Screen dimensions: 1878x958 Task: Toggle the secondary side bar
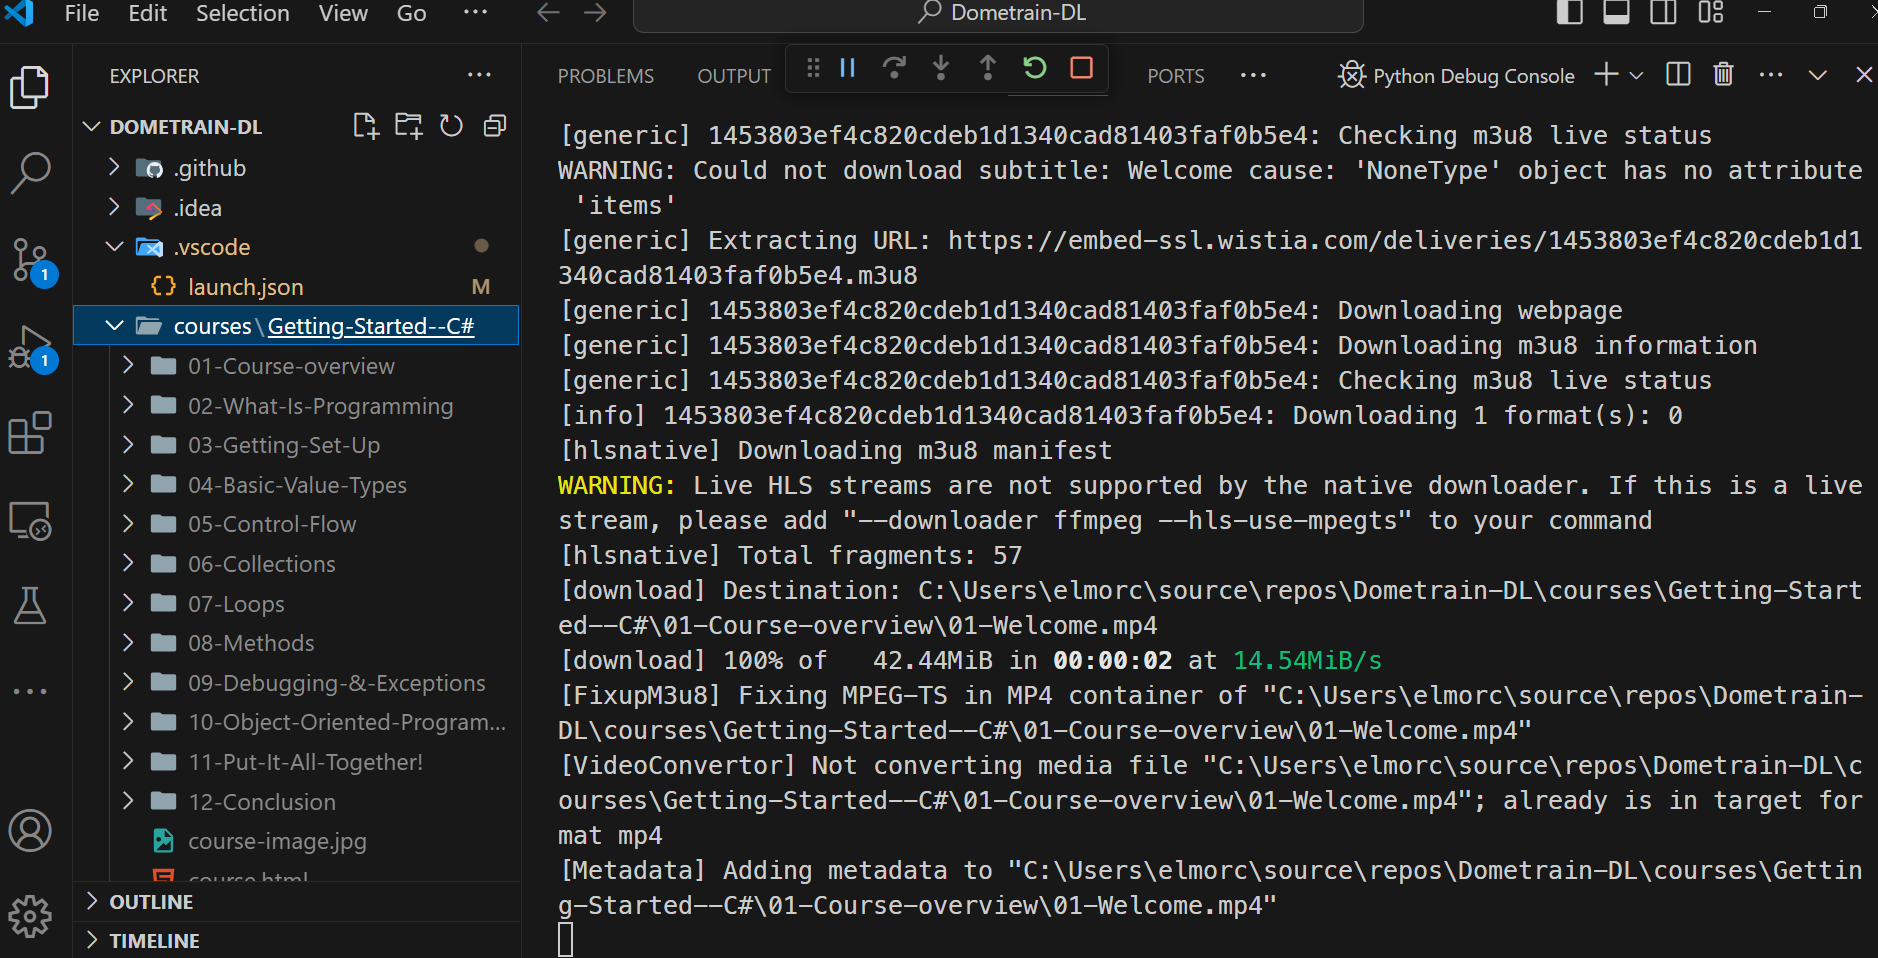pos(1664,13)
